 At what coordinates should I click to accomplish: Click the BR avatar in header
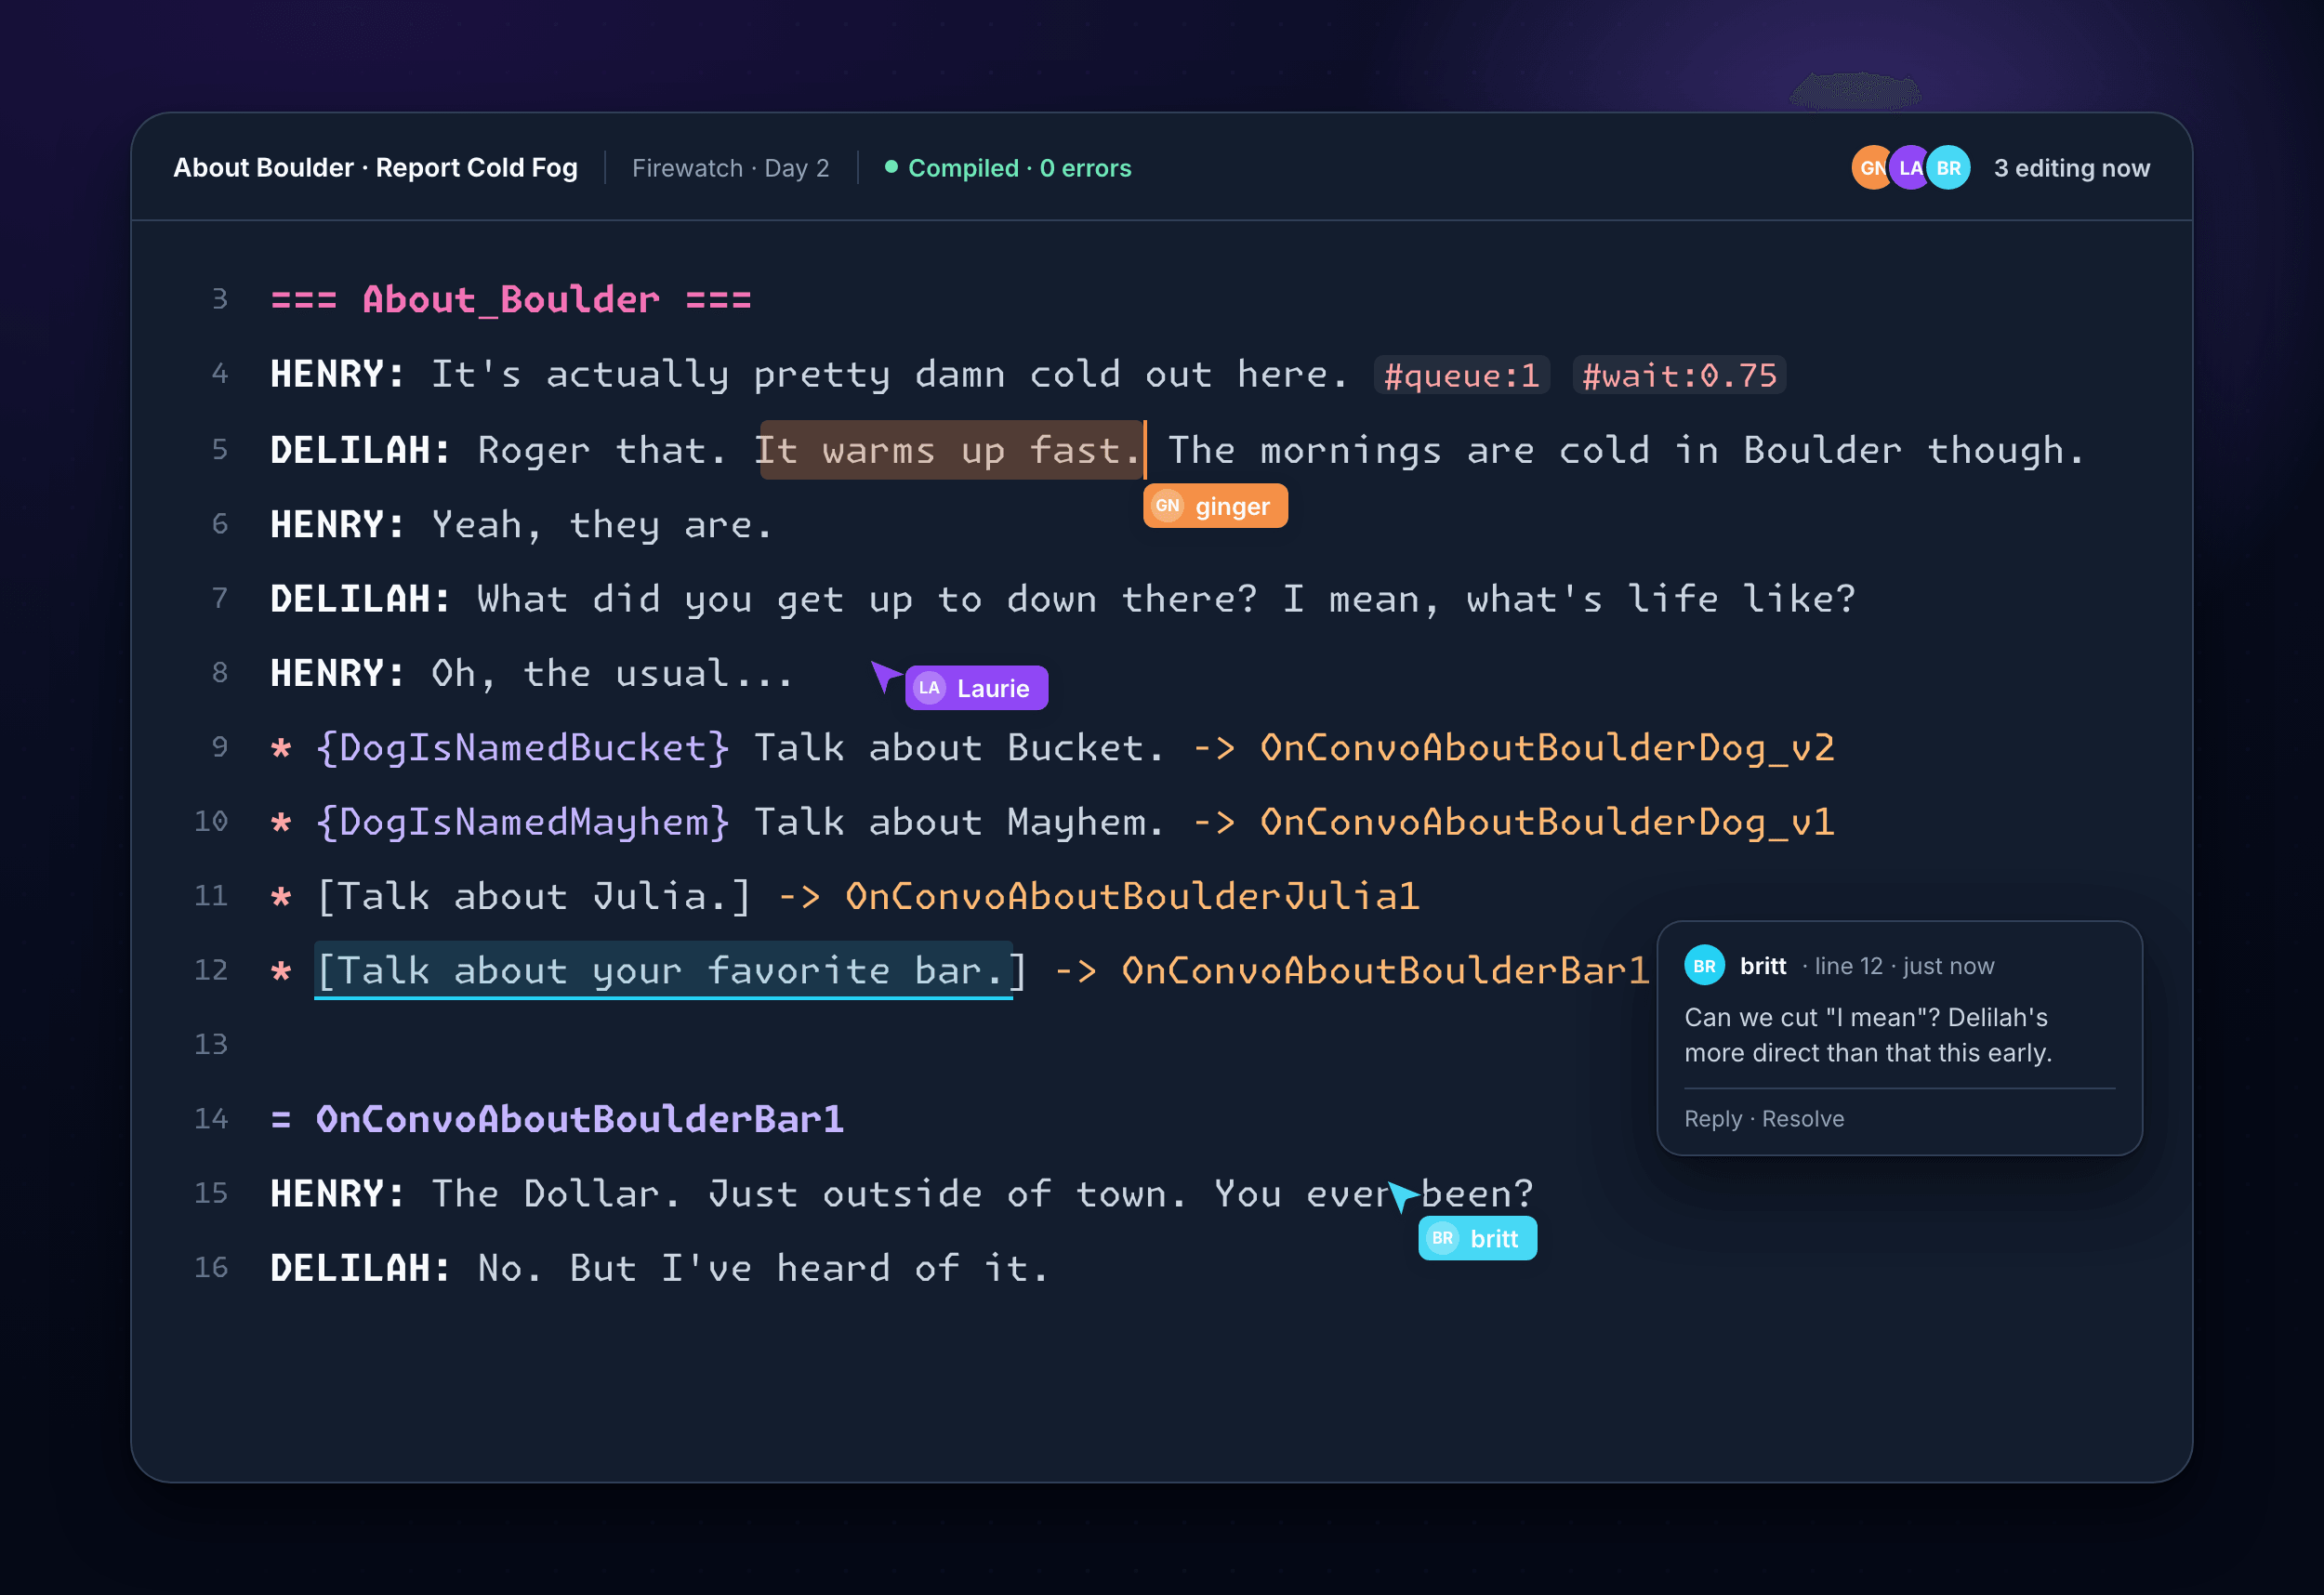point(1948,168)
